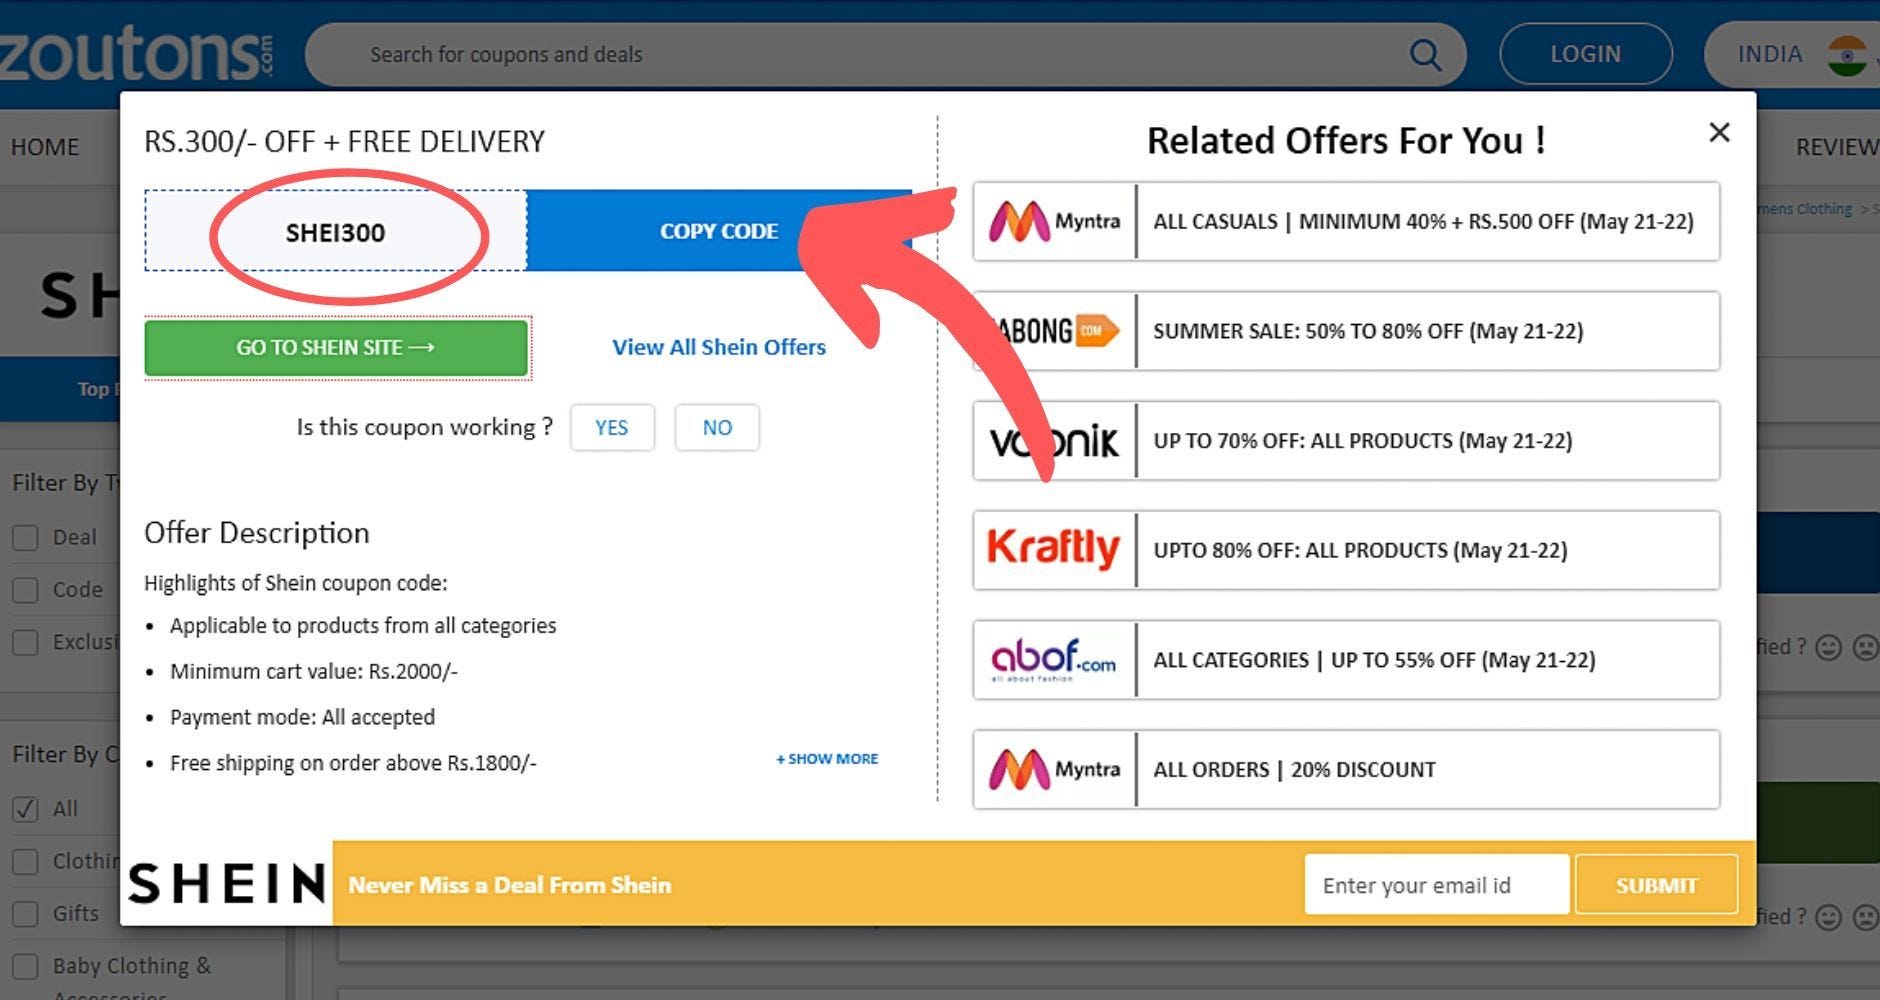Open abof All Categories 55% off offer
This screenshot has width=1880, height=1000.
click(1346, 660)
